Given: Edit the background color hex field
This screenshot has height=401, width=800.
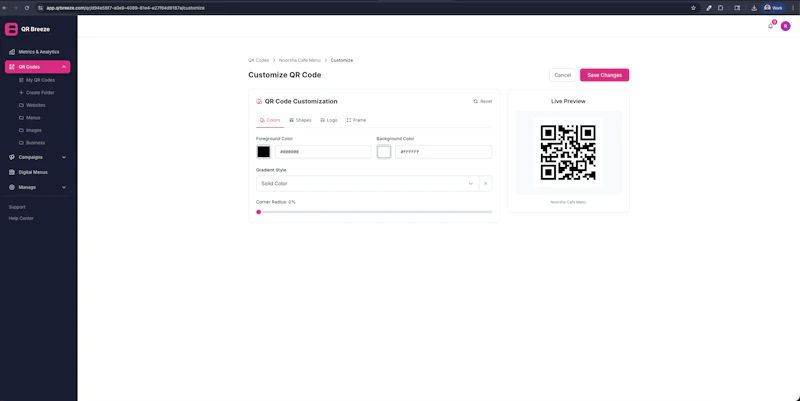Looking at the screenshot, I should click(x=443, y=152).
